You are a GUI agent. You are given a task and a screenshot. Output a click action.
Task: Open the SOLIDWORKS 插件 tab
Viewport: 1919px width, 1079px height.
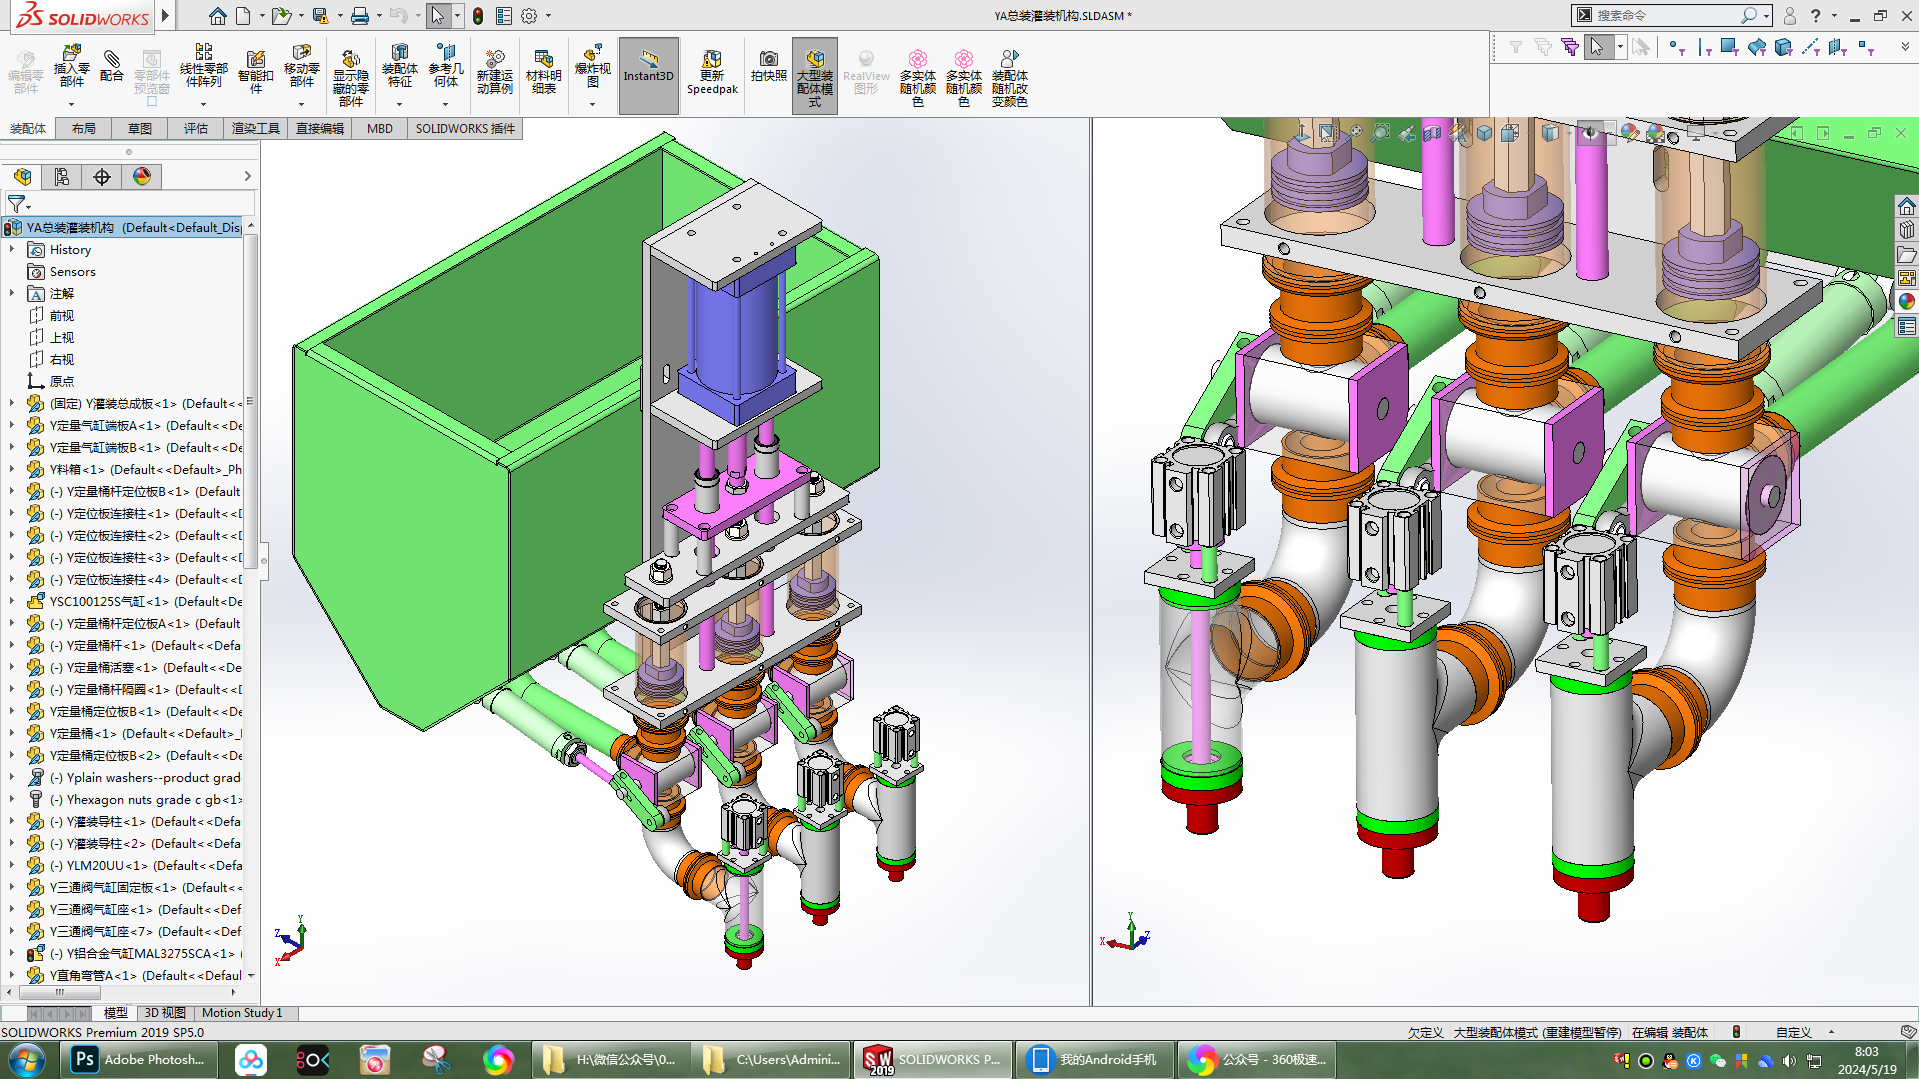(x=465, y=128)
